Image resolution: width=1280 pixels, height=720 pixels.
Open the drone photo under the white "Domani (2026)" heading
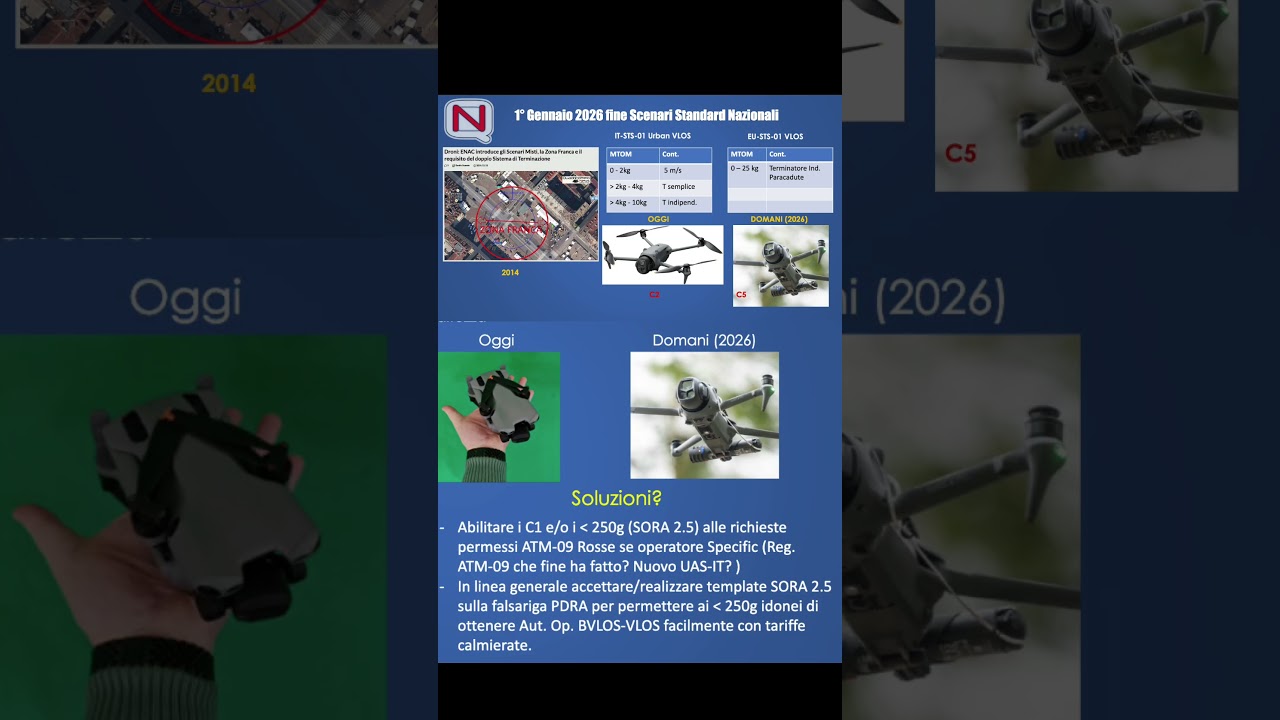(x=704, y=415)
